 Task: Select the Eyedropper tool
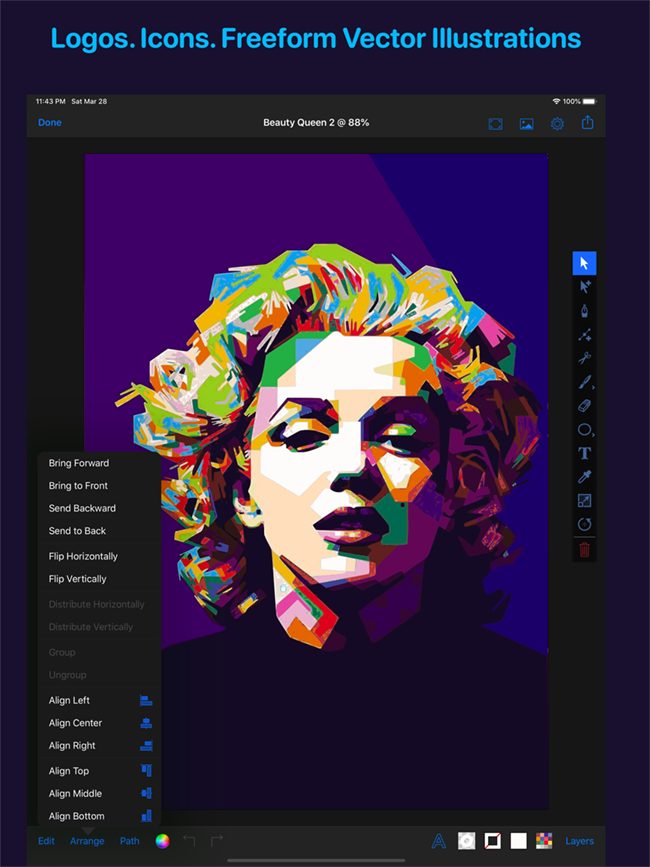(584, 477)
